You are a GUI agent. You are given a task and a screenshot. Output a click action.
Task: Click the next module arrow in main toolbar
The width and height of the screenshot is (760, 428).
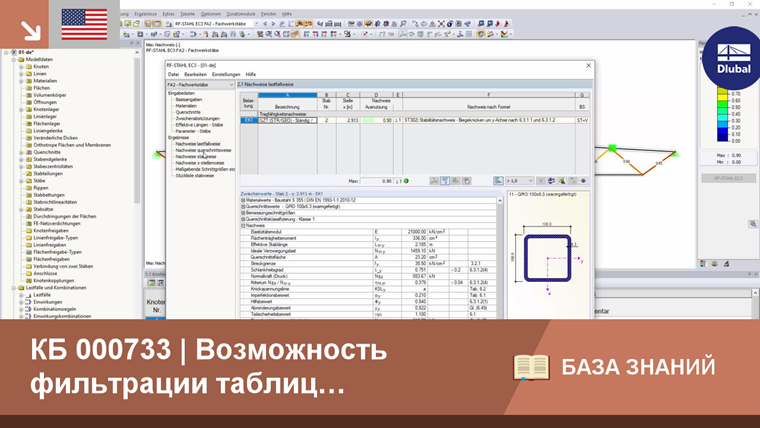click(273, 24)
